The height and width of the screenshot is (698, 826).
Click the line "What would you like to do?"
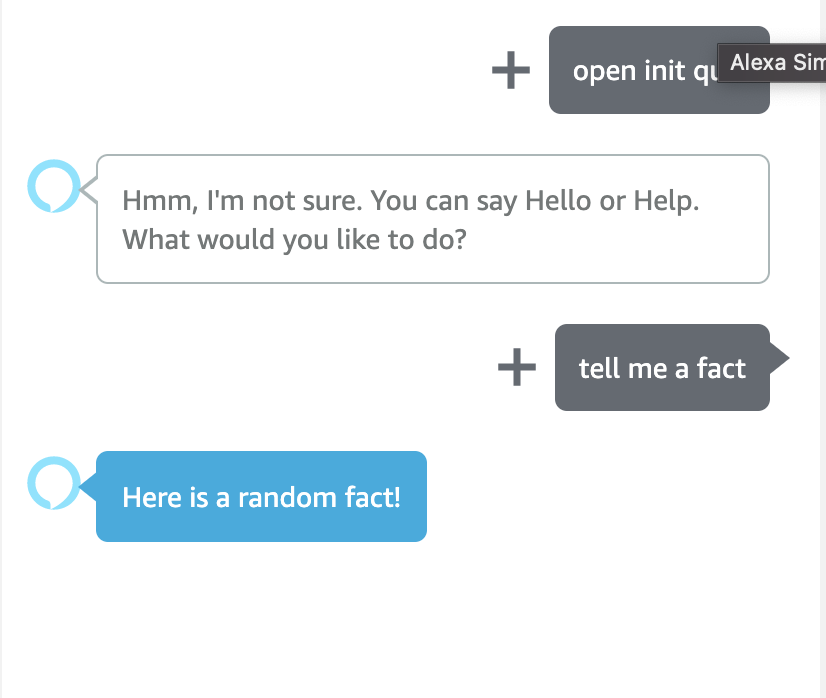[294, 240]
